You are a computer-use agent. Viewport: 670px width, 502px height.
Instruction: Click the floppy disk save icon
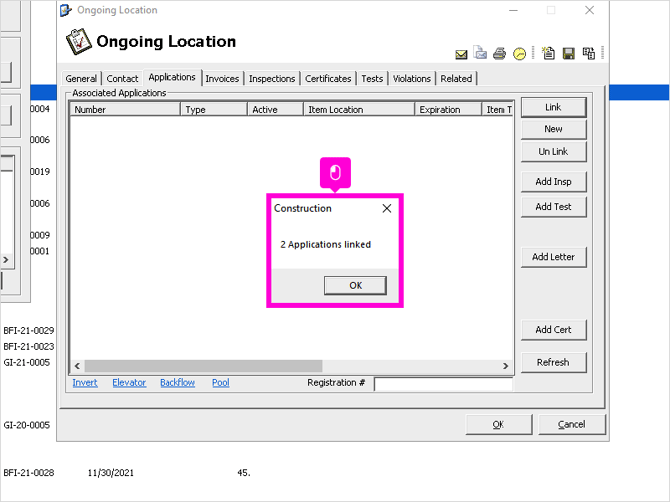(568, 53)
